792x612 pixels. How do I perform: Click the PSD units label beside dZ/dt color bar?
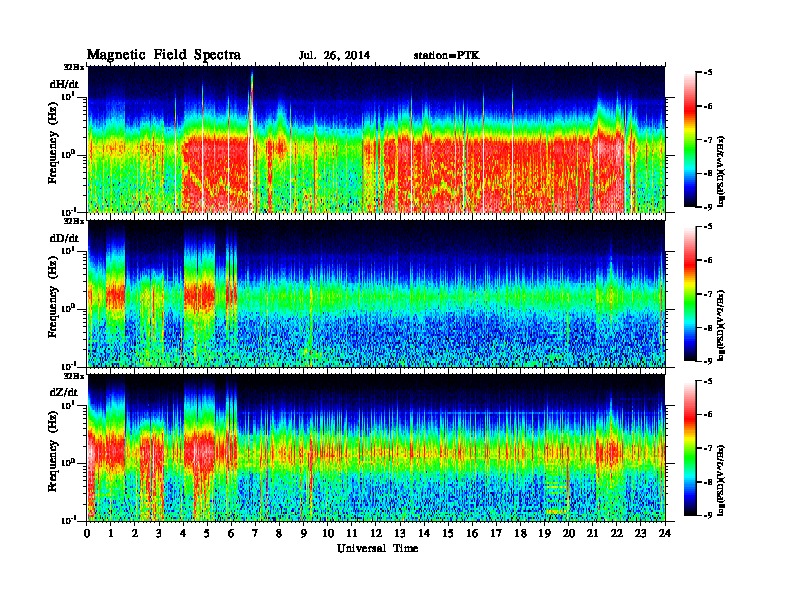click(721, 480)
